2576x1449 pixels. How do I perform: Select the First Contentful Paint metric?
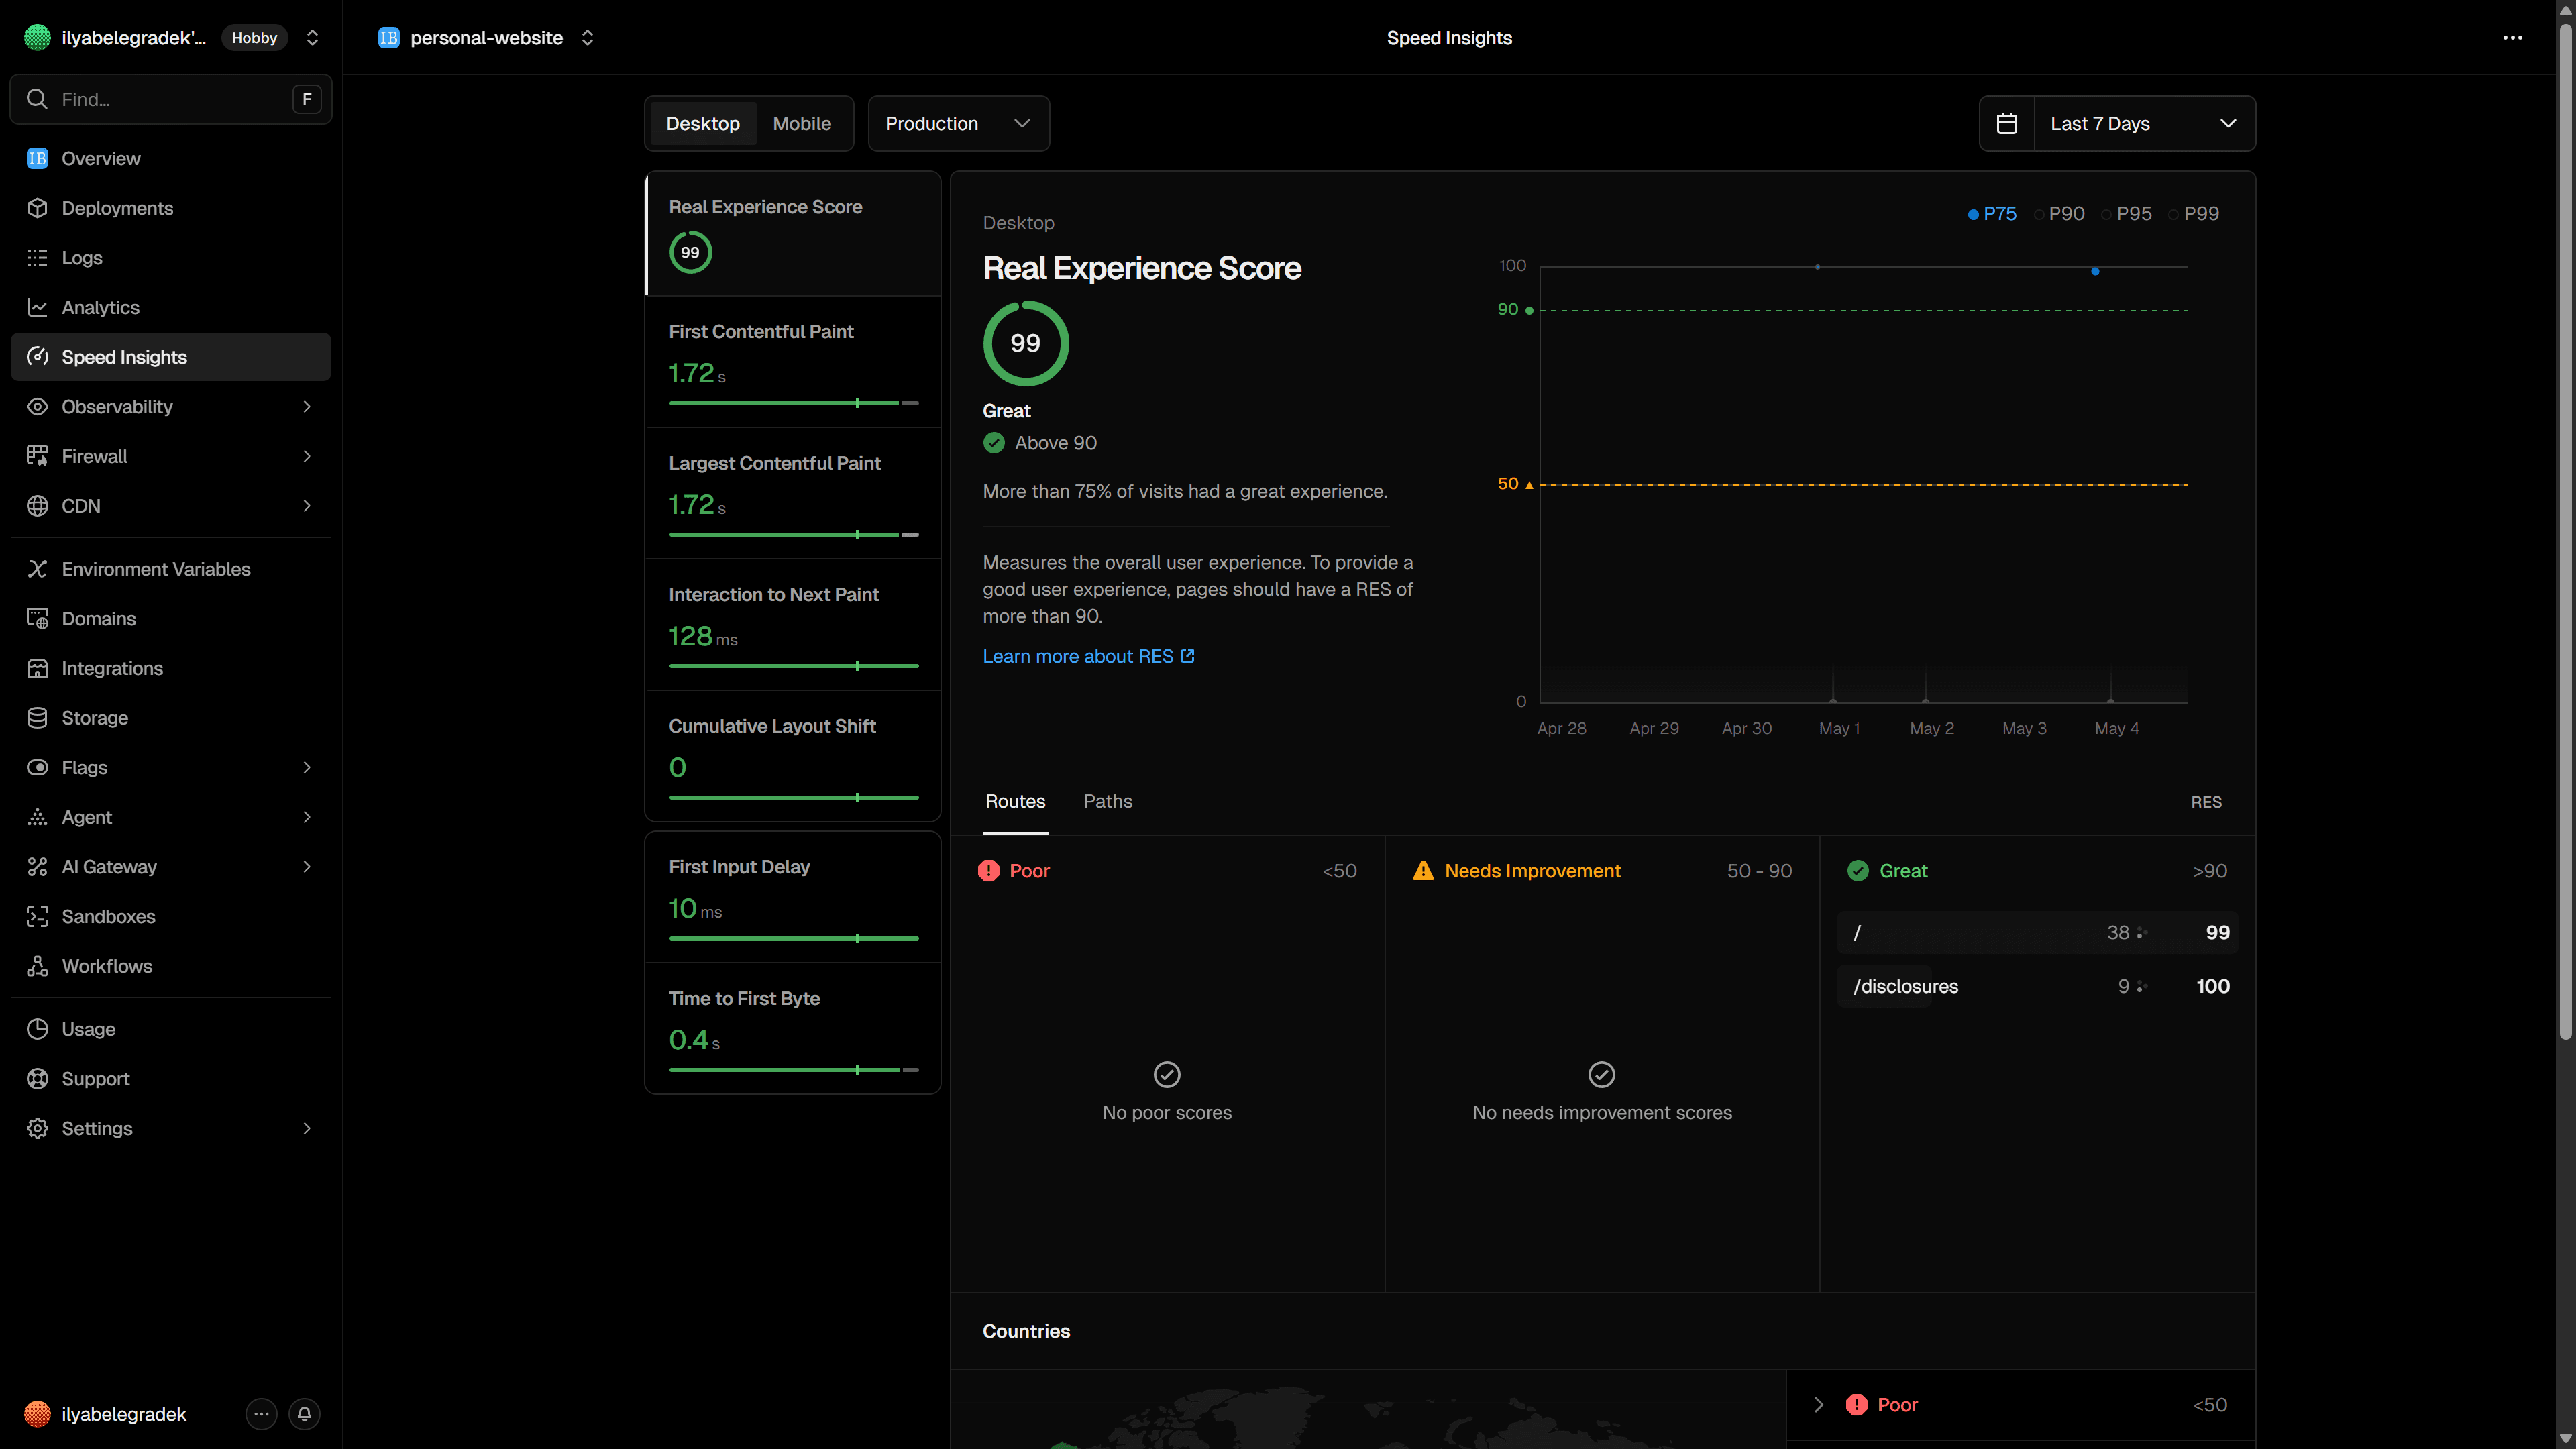click(793, 362)
